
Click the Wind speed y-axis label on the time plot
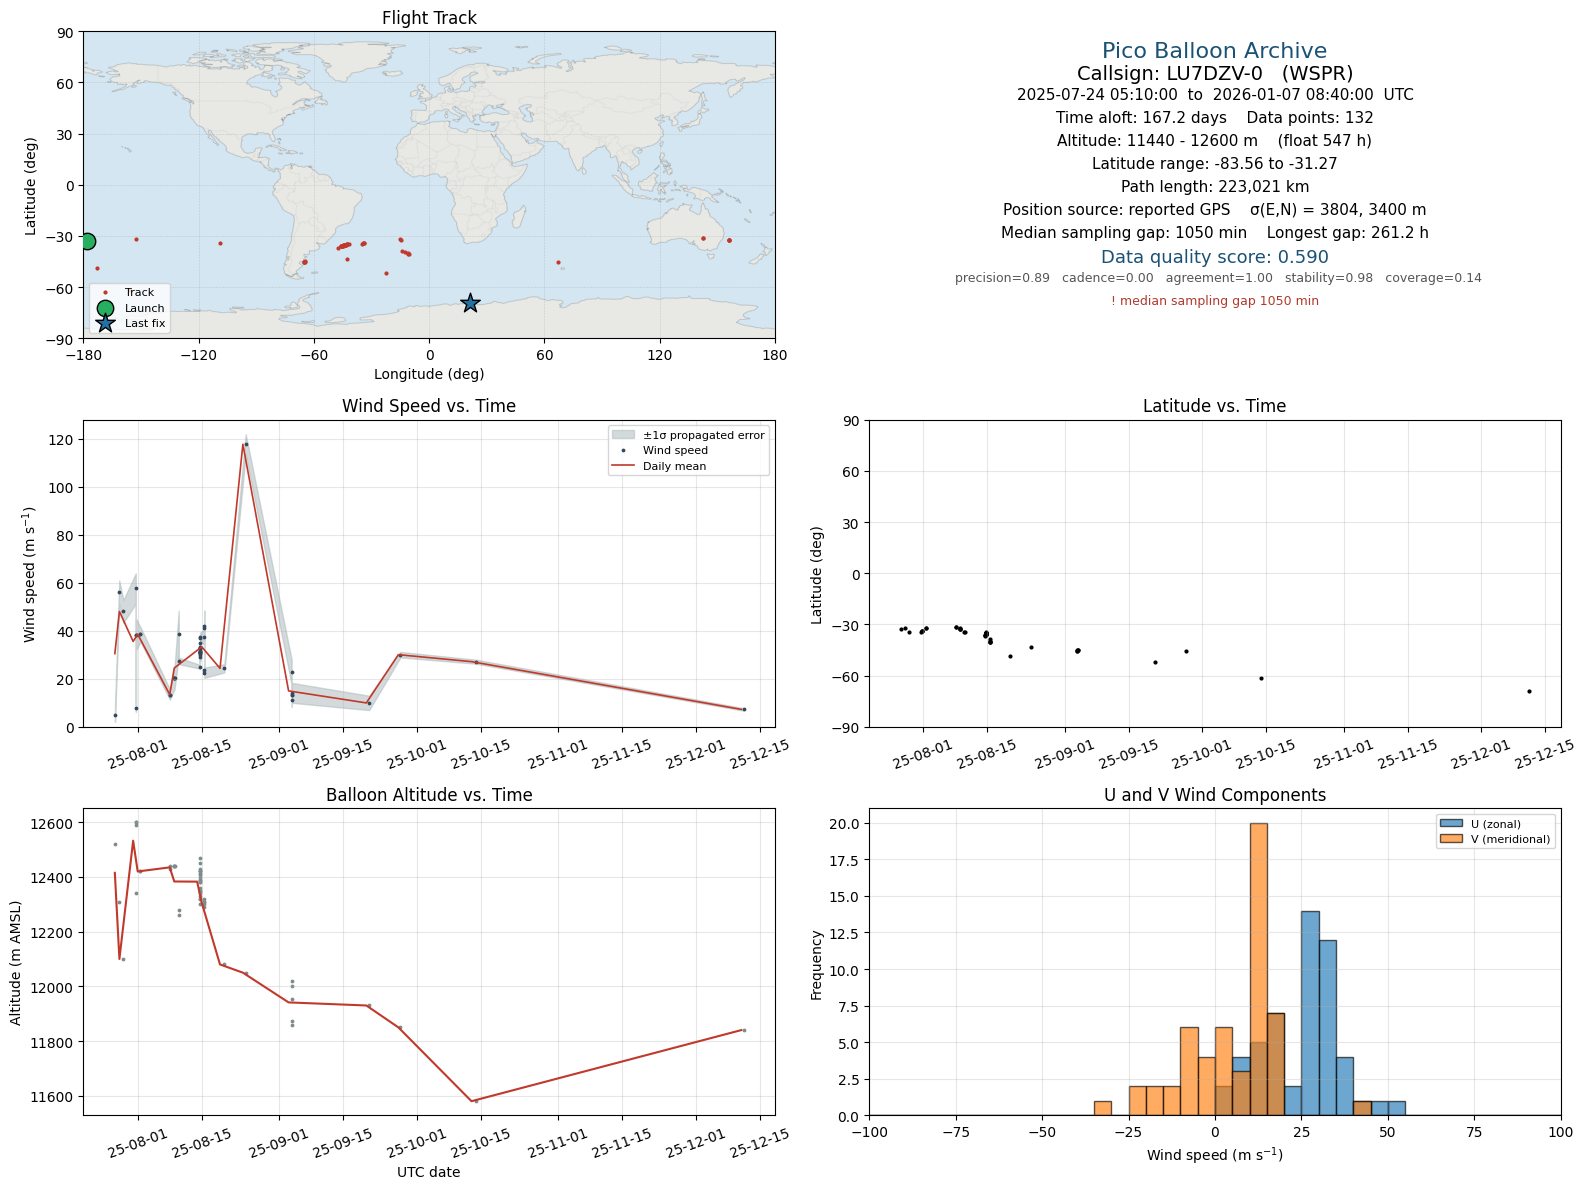click(x=29, y=574)
